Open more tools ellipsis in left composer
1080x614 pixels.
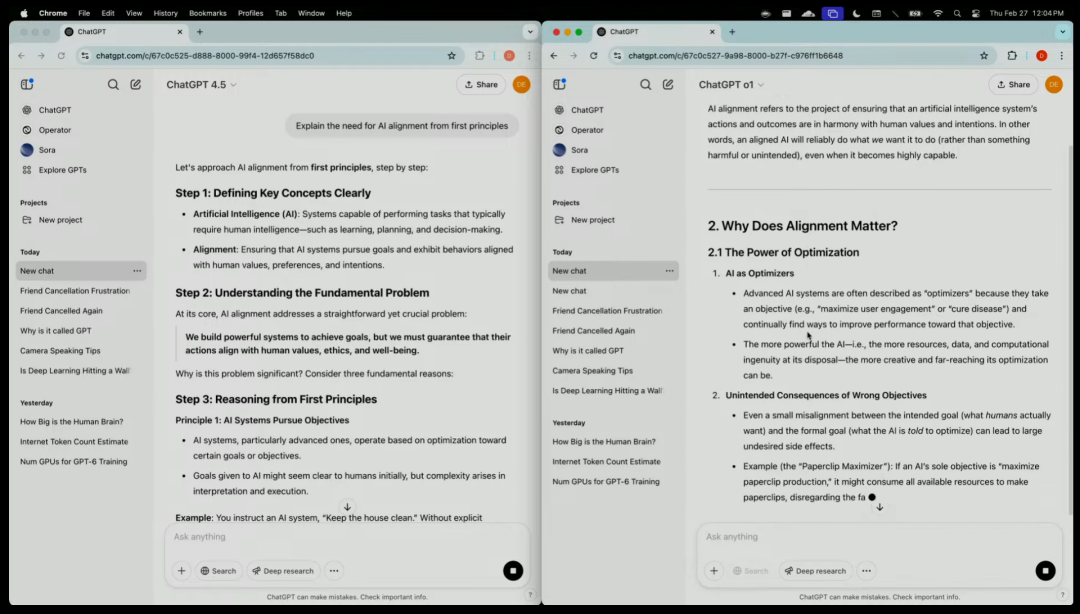click(x=334, y=571)
